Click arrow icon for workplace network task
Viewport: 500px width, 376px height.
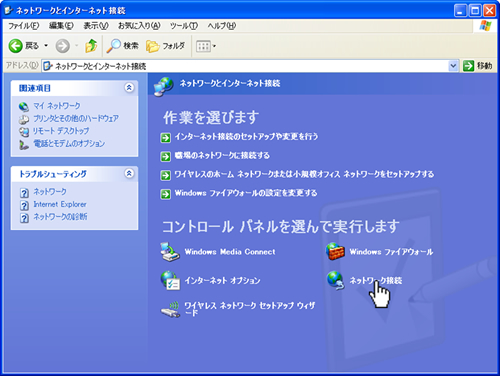point(165,156)
